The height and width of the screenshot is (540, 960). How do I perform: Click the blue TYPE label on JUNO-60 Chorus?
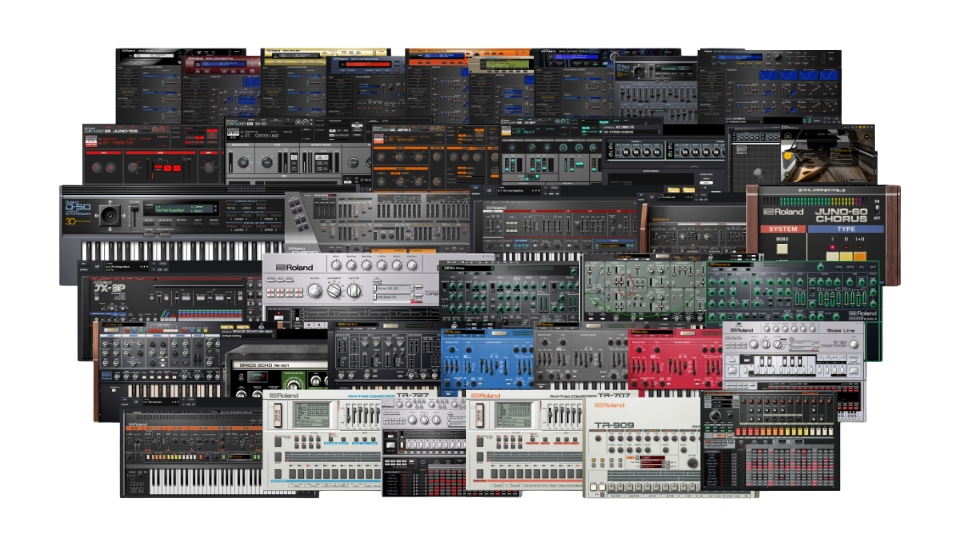pos(846,229)
